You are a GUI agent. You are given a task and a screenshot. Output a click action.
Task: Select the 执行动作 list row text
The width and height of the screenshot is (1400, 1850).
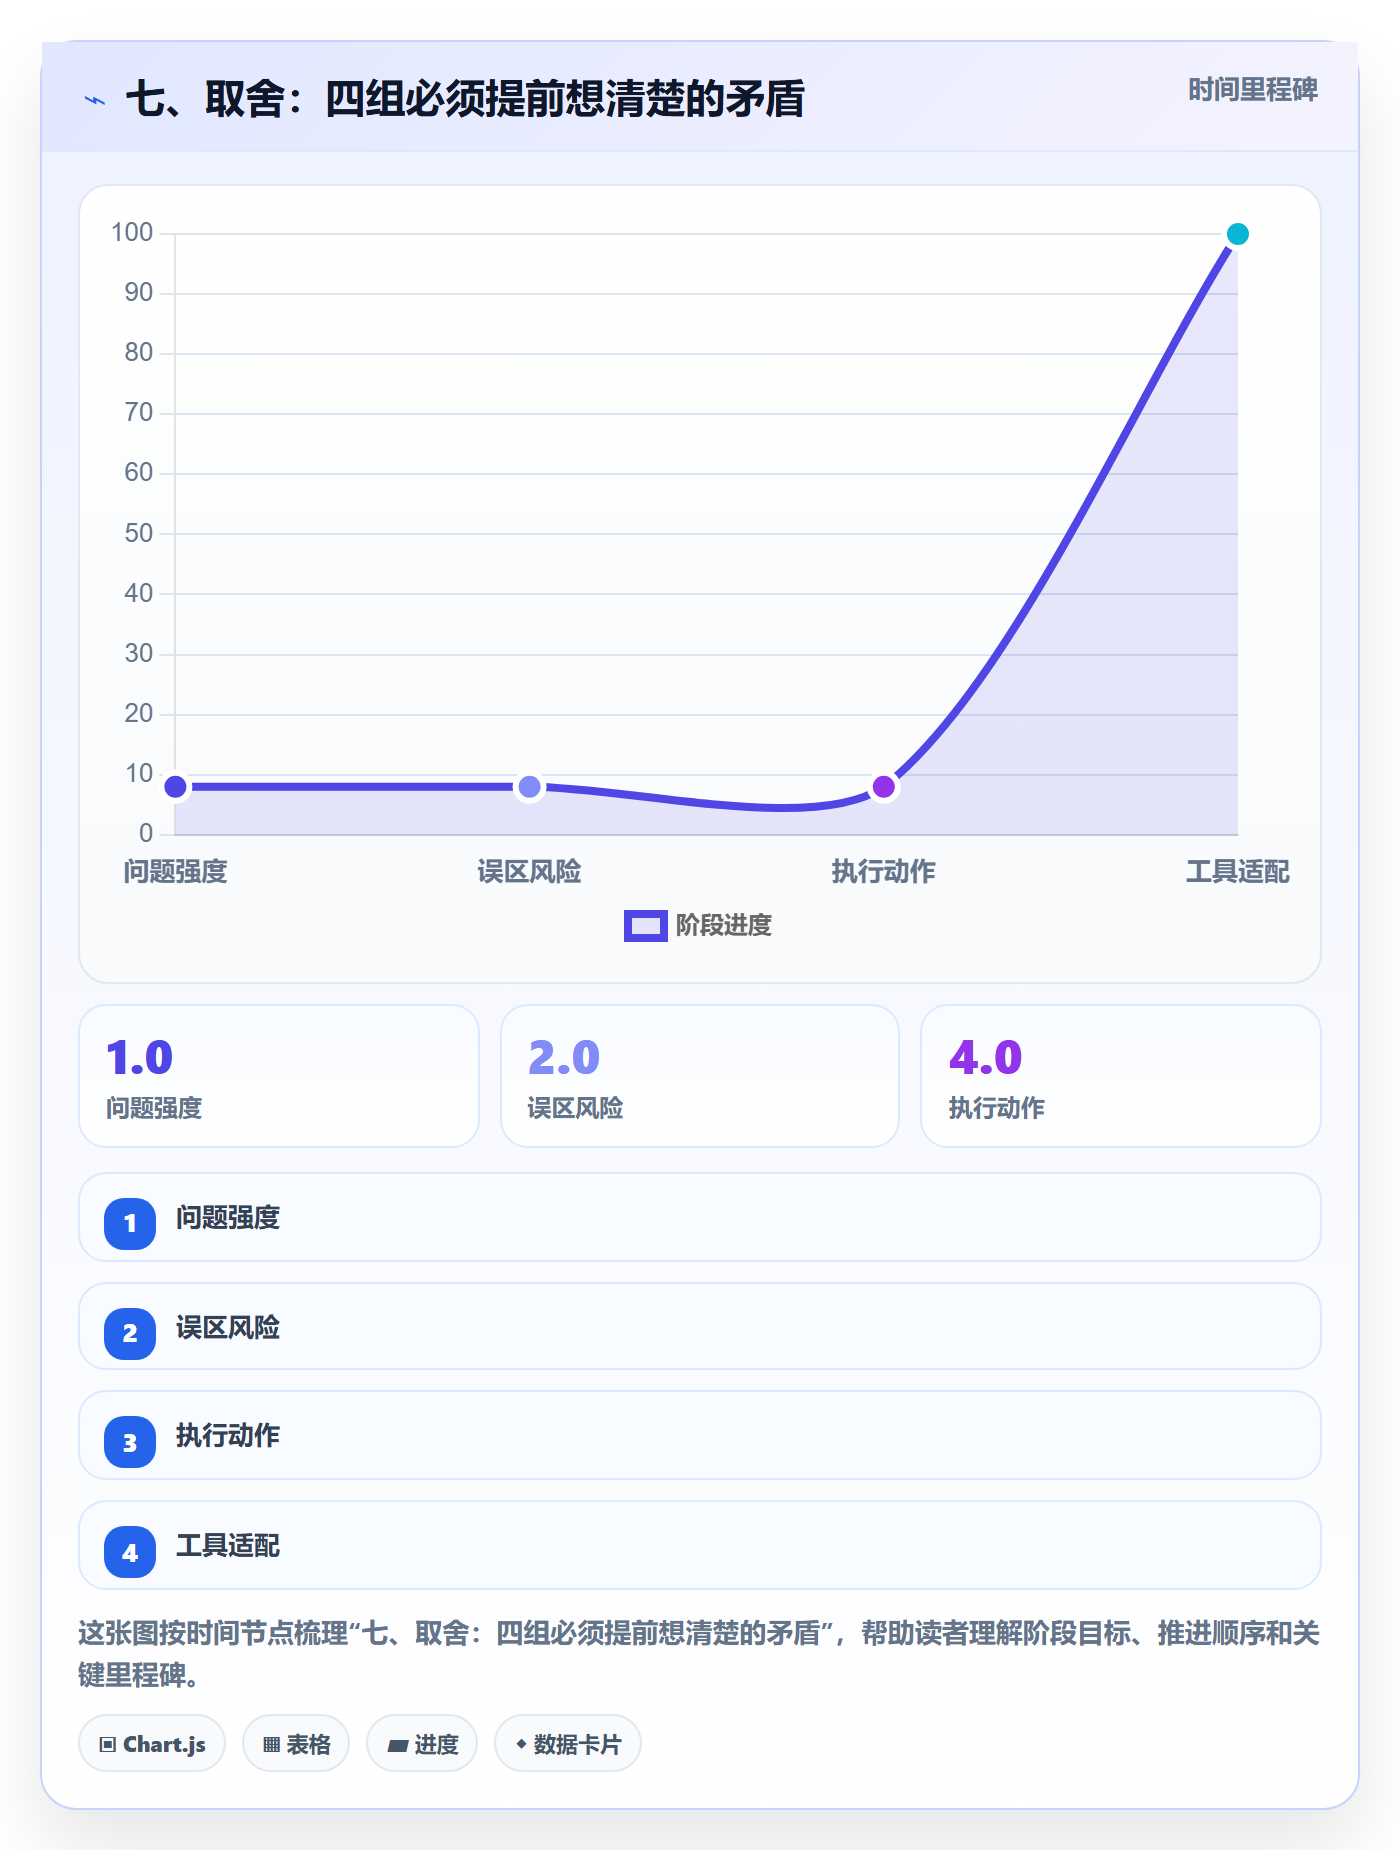228,1436
